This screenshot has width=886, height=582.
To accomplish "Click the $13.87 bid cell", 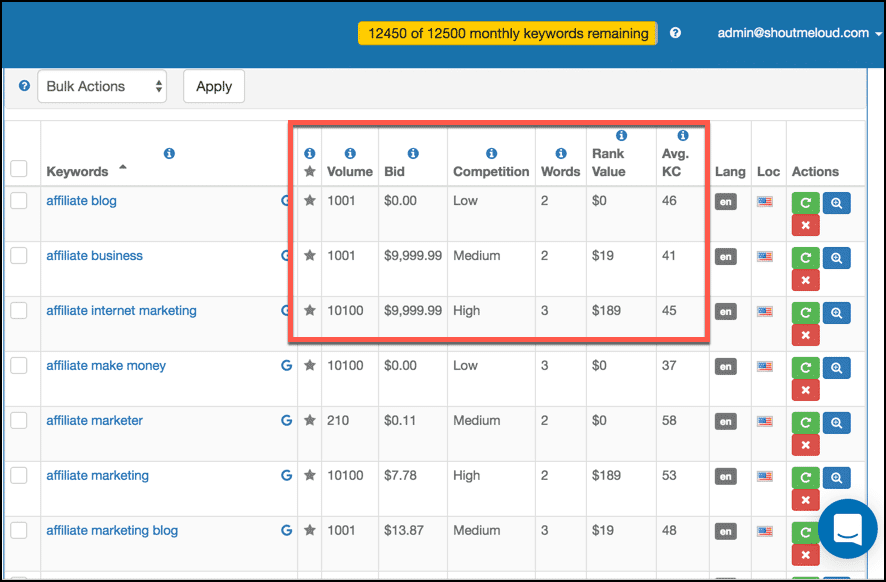I will [403, 530].
